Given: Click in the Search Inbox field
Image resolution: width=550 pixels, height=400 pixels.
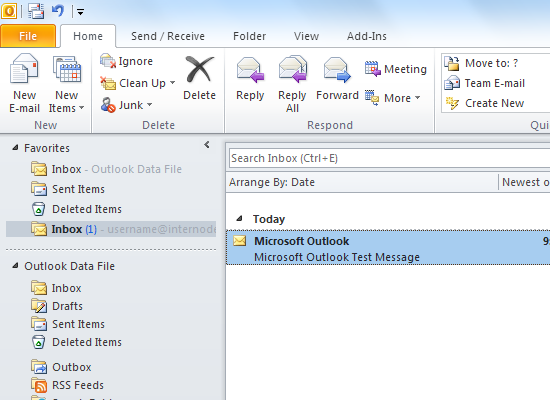Looking at the screenshot, I should (389, 158).
